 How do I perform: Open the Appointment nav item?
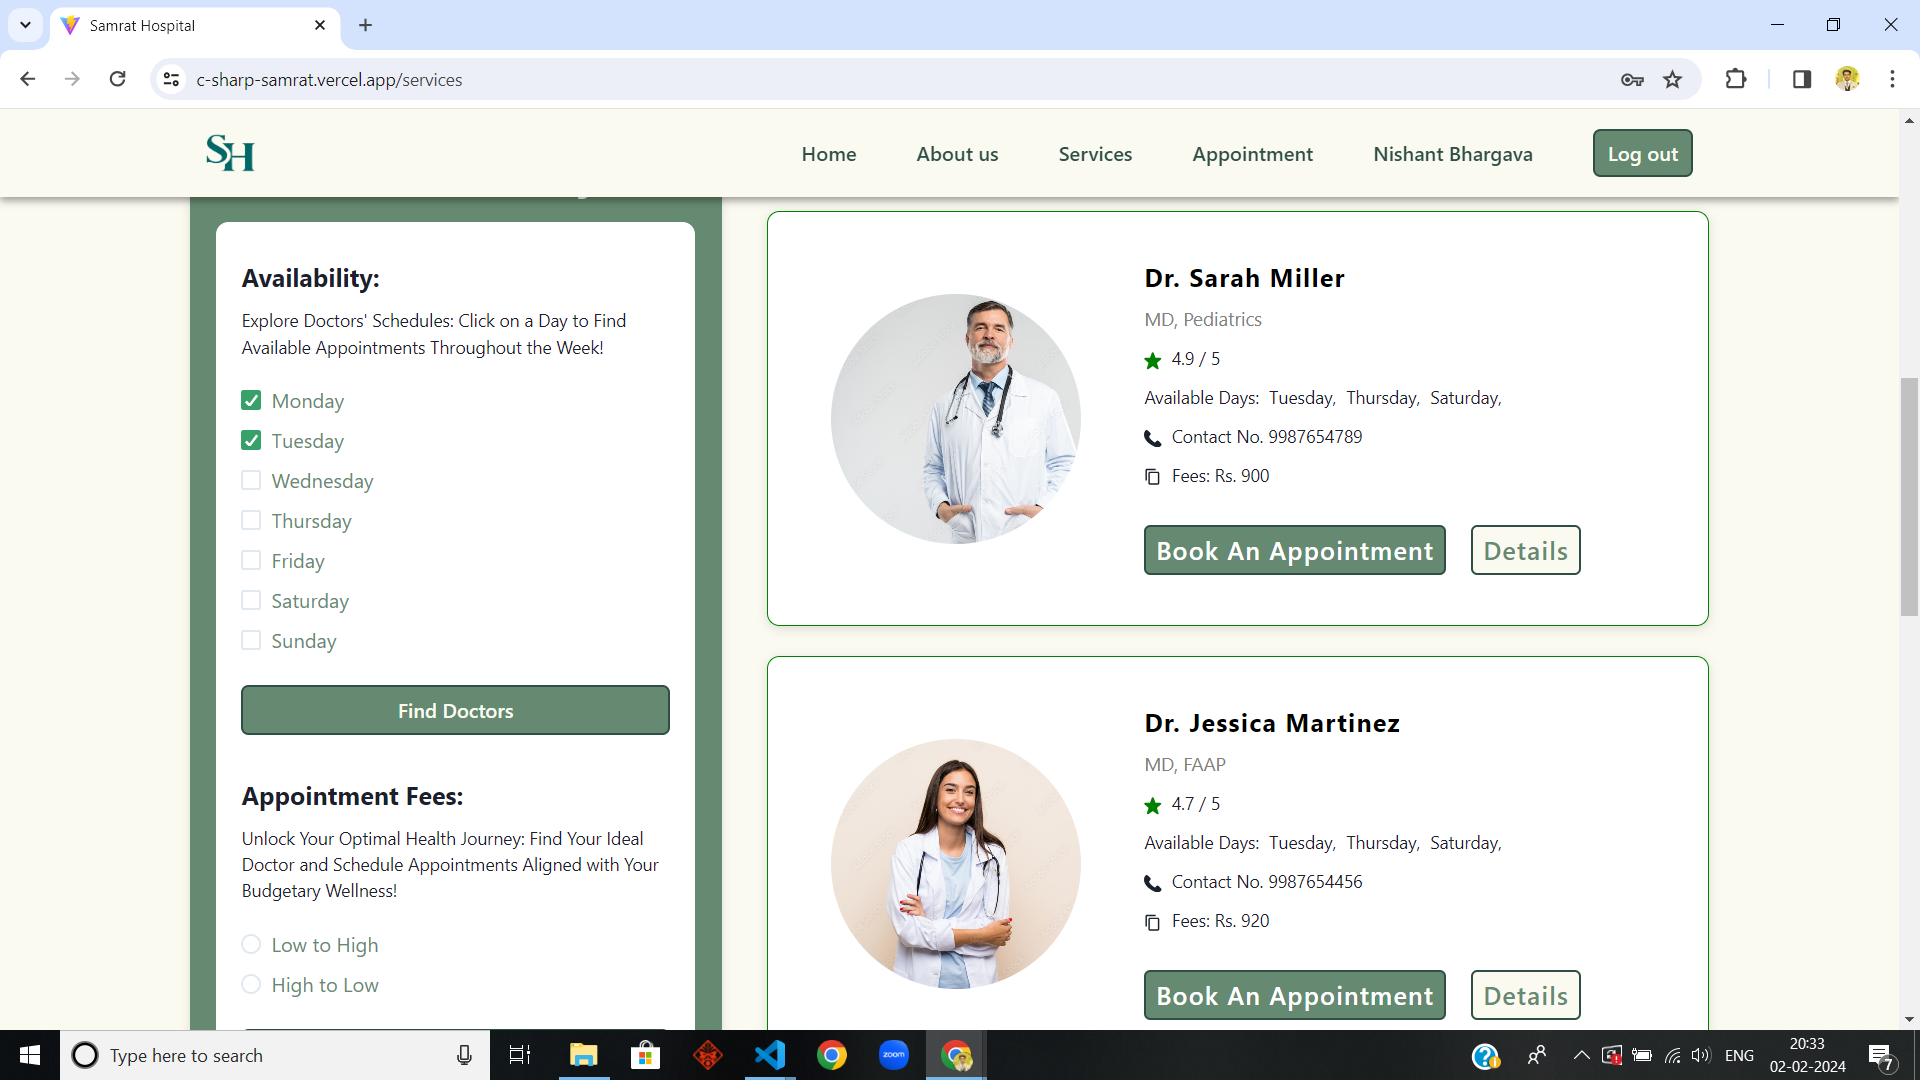1252,154
